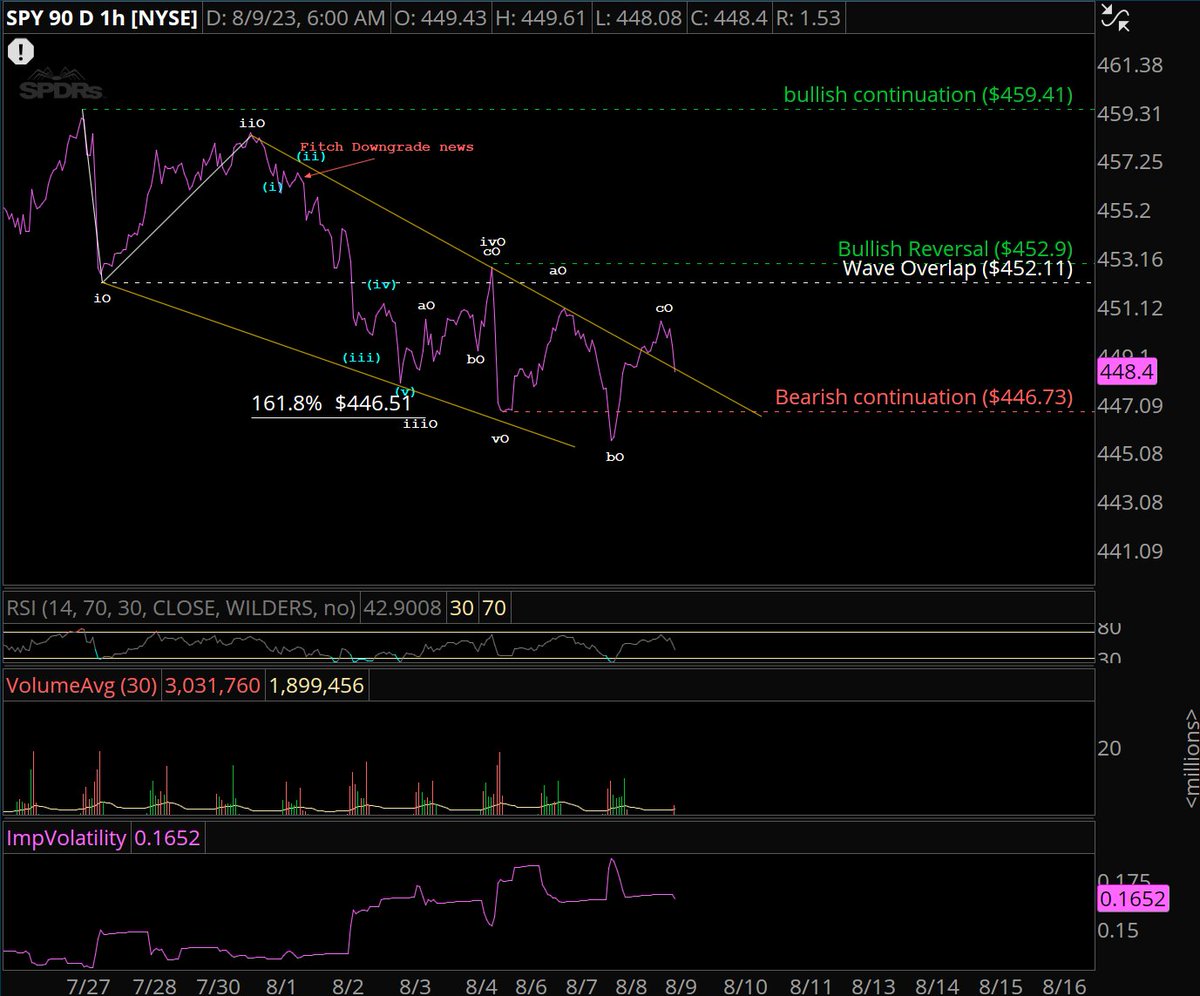The height and width of the screenshot is (996, 1200).
Task: Select the ivO wave label
Action: (x=492, y=241)
